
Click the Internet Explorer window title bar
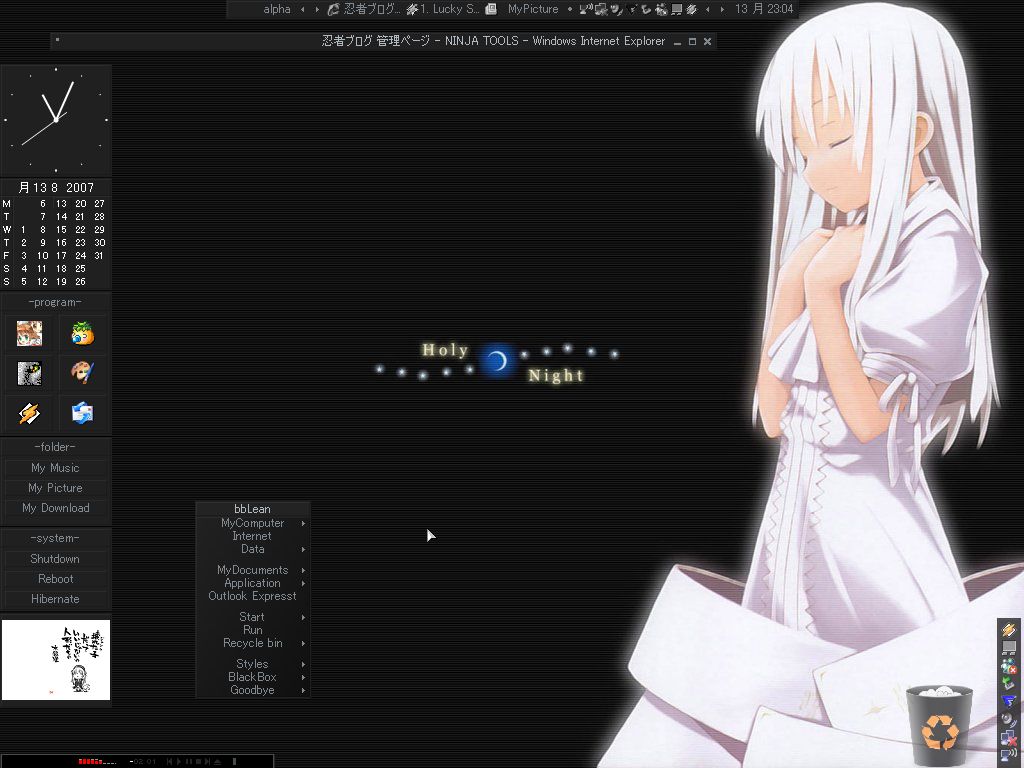pos(385,41)
